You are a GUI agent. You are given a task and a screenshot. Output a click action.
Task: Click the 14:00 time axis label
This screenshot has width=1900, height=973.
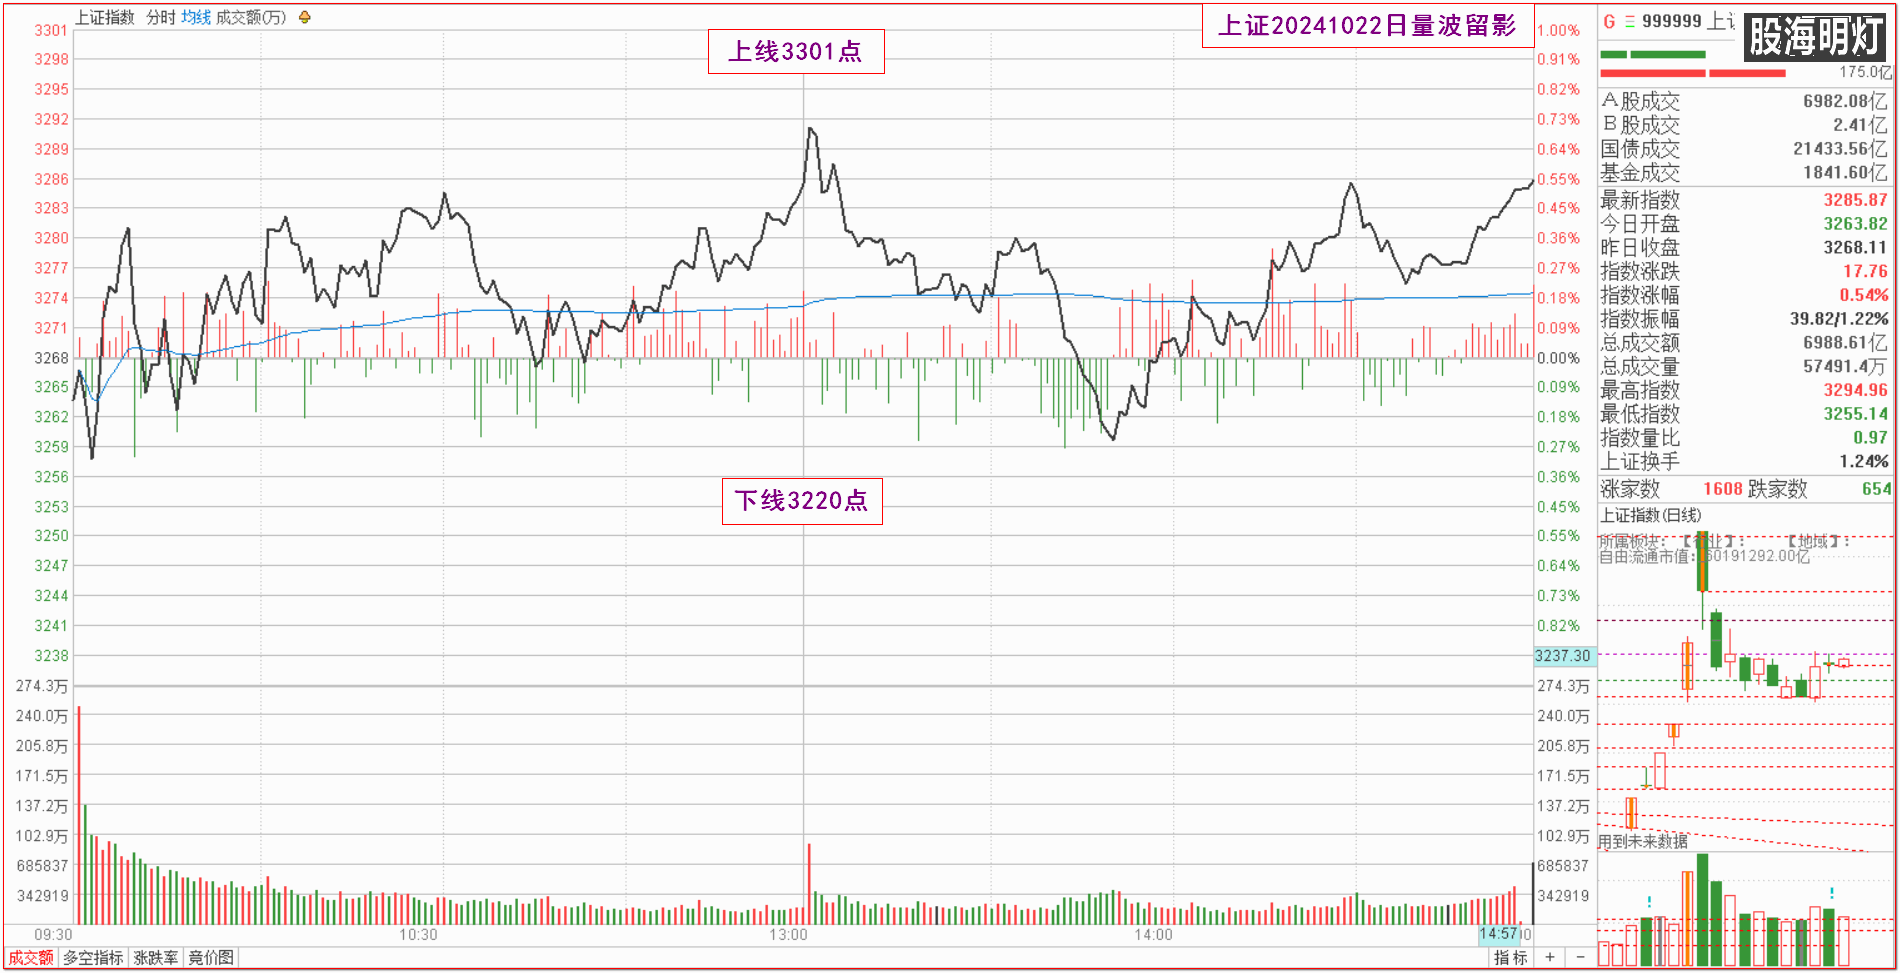pyautogui.click(x=1153, y=935)
